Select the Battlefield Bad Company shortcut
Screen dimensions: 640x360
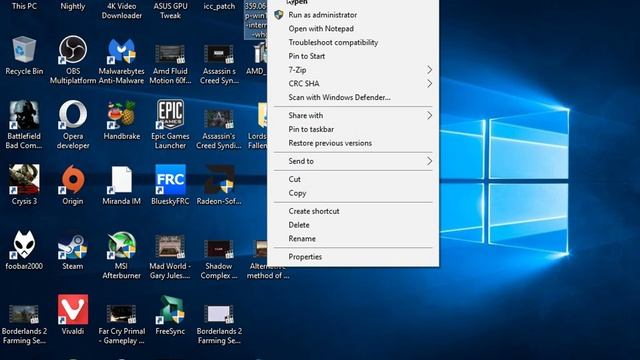click(24, 114)
